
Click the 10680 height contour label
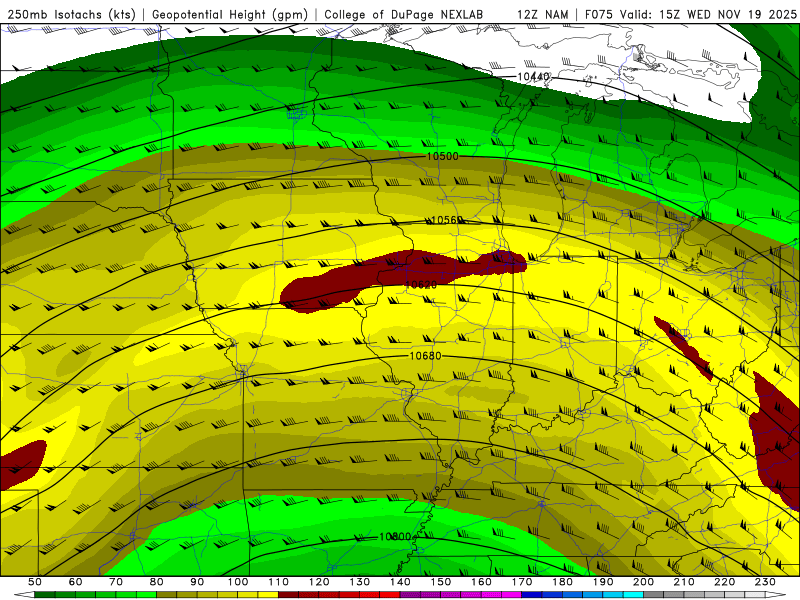[x=426, y=356]
